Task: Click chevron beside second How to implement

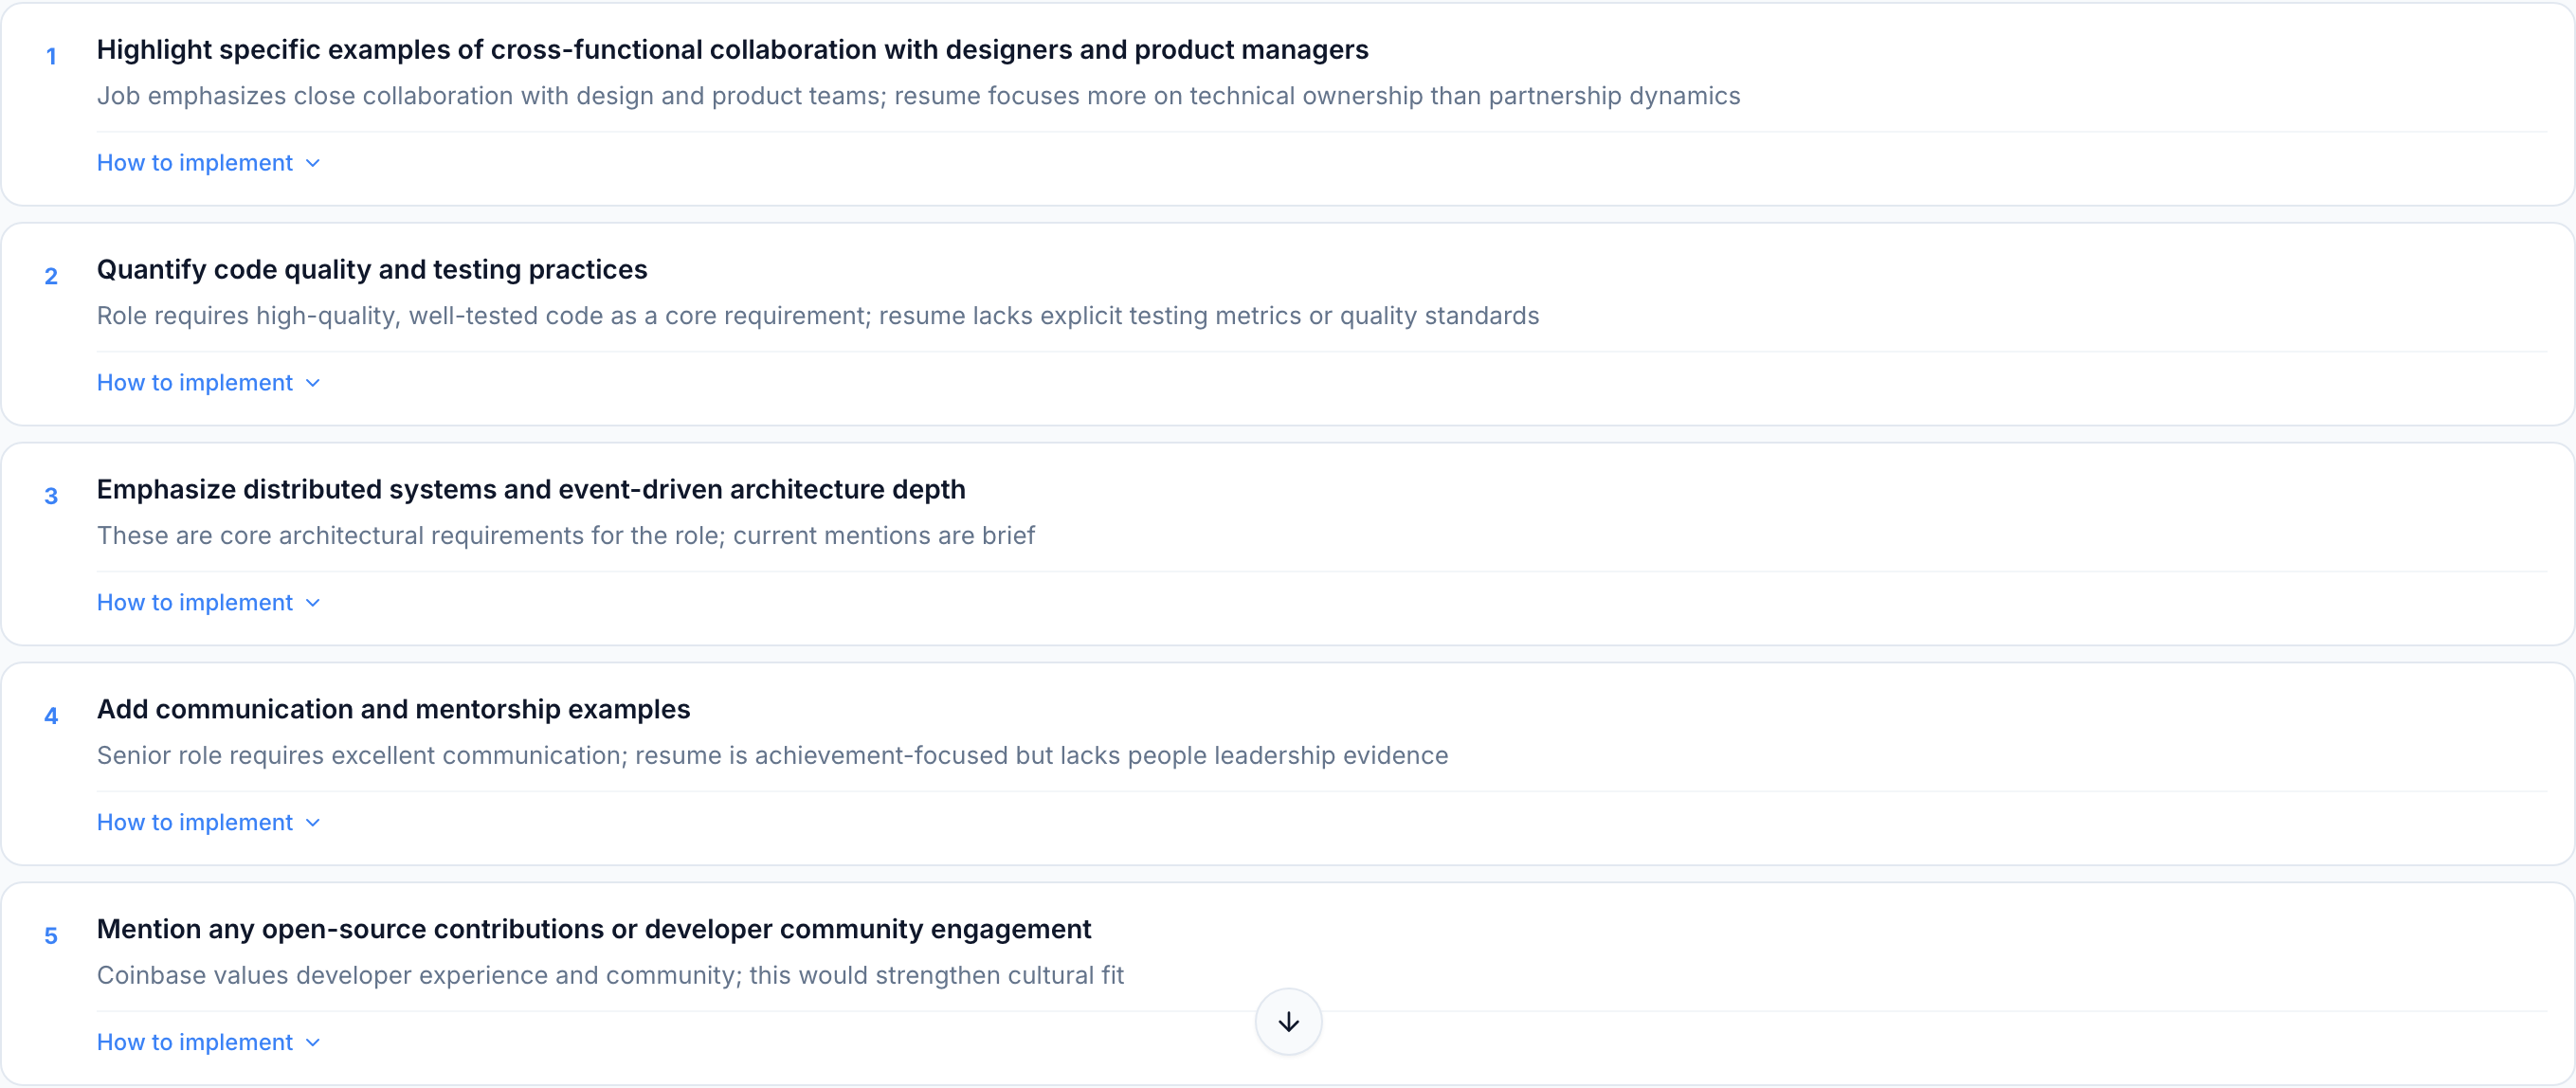Action: [x=313, y=383]
